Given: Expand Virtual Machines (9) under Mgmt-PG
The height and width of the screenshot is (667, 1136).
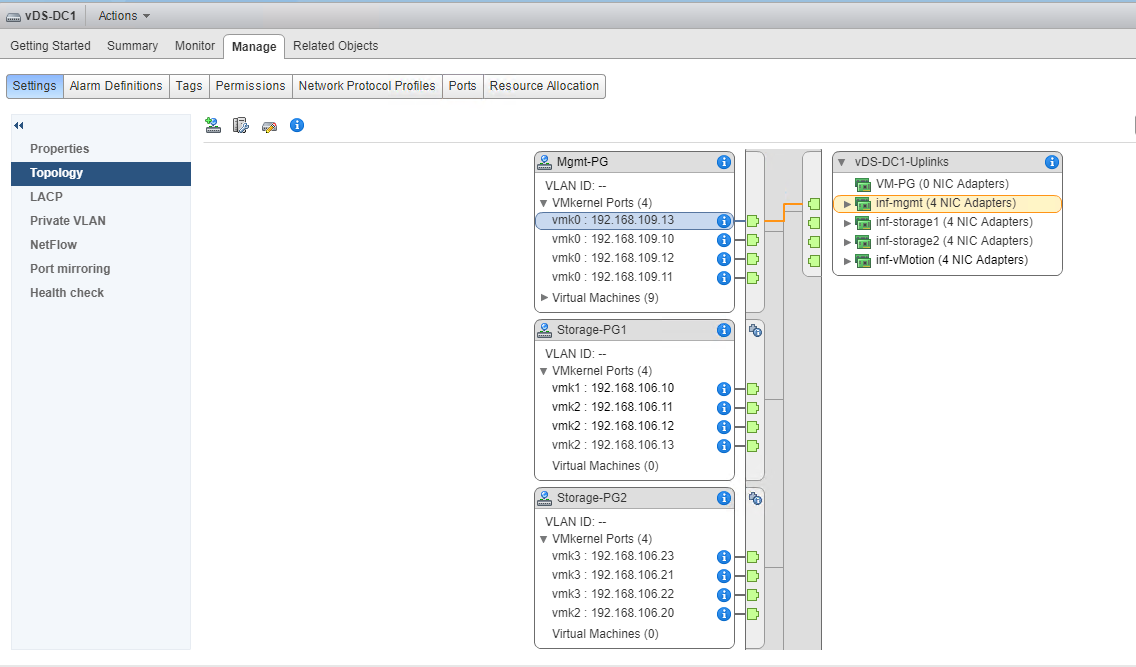Looking at the screenshot, I should click(545, 298).
